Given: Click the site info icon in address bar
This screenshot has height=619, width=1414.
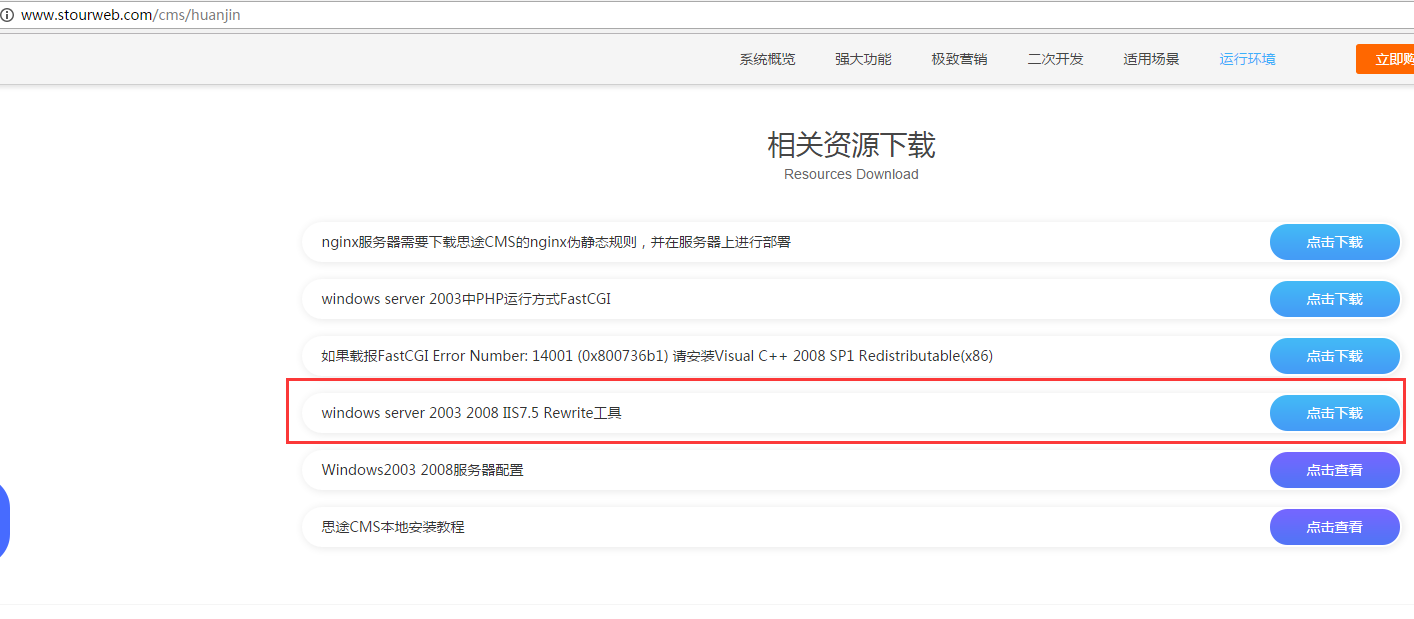Looking at the screenshot, I should [x=7, y=15].
